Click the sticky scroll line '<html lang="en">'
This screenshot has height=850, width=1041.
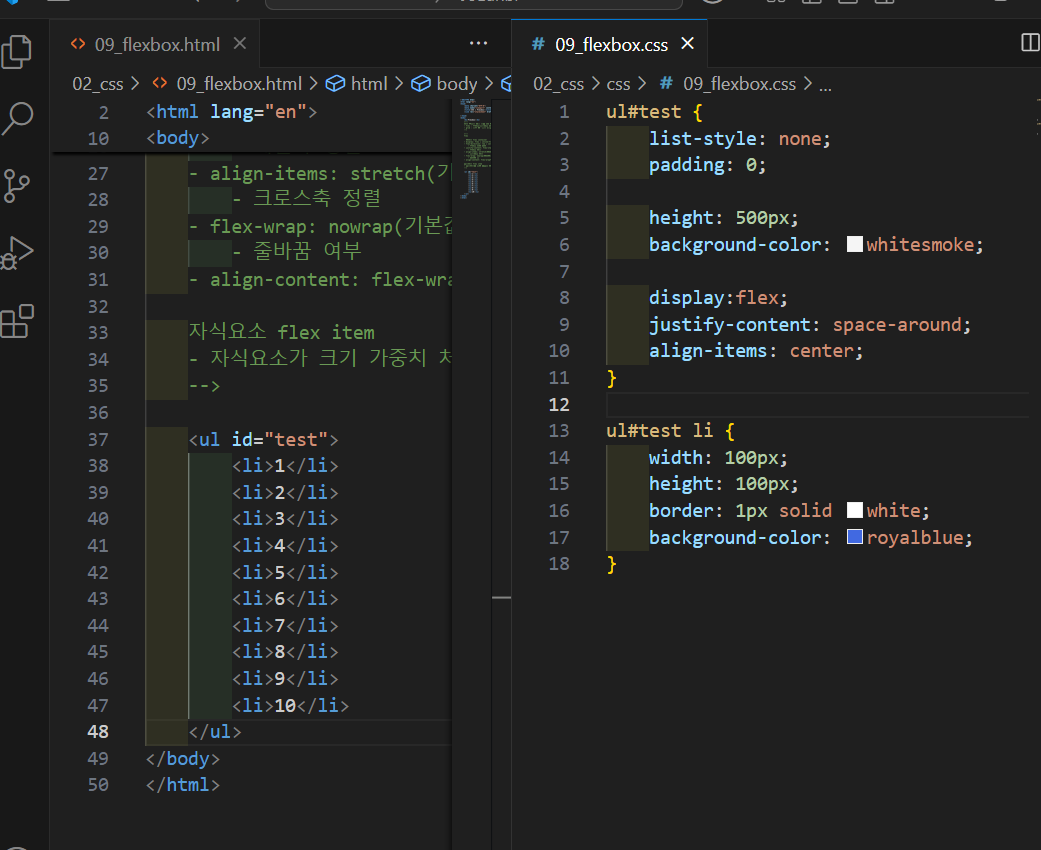click(x=231, y=112)
